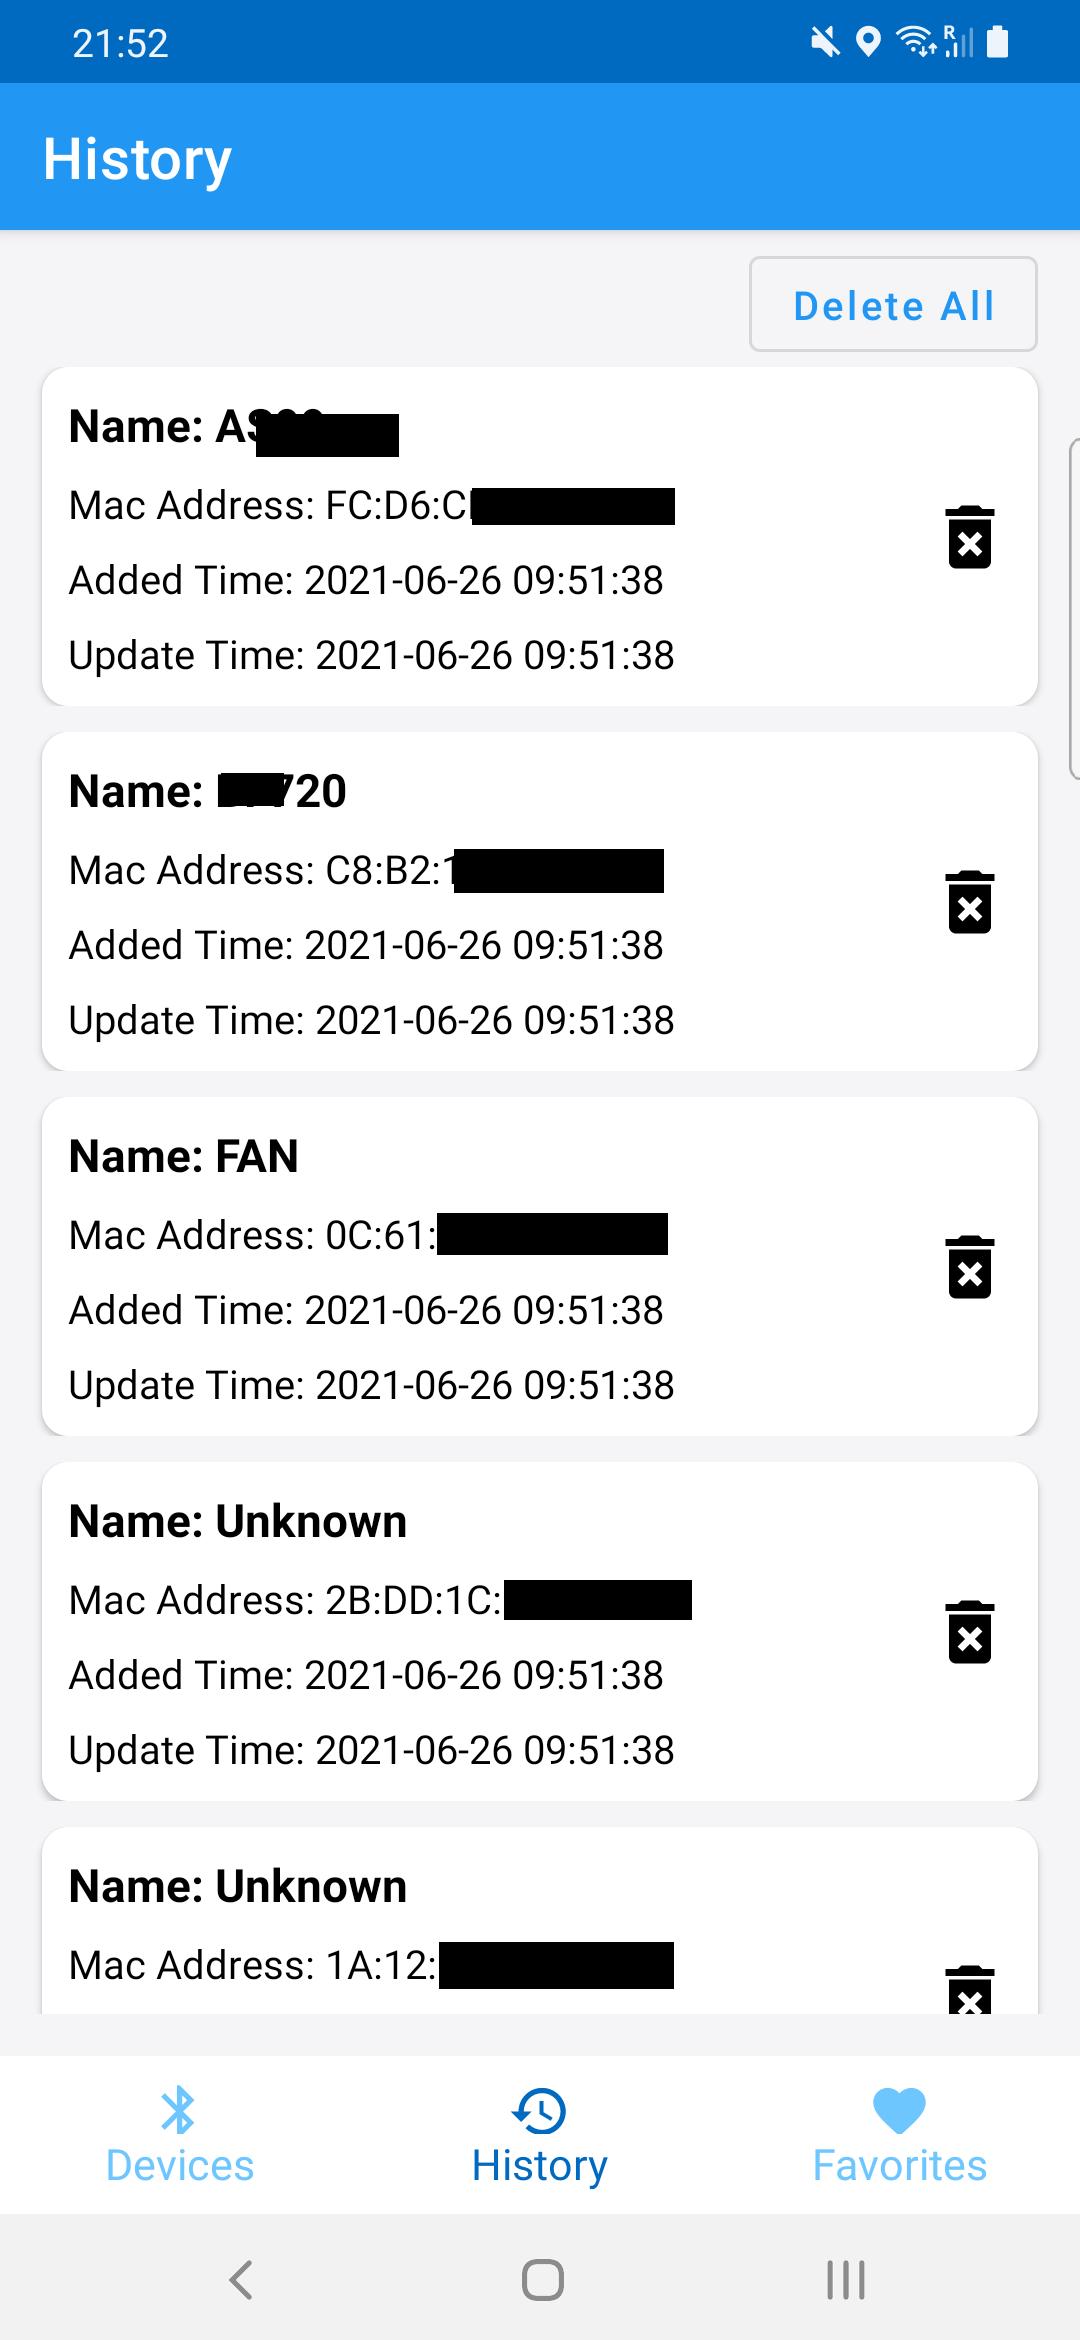The image size is (1080, 2340).
Task: Select the first device card starting FC:D6
Action: click(x=540, y=536)
